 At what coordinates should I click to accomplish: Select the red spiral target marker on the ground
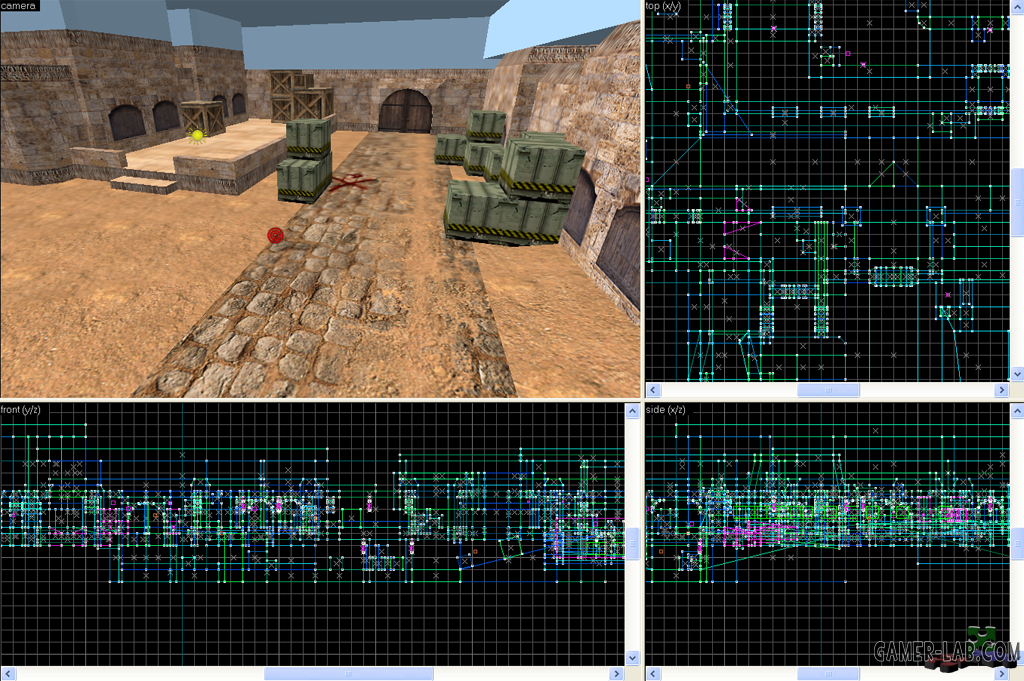click(x=276, y=235)
